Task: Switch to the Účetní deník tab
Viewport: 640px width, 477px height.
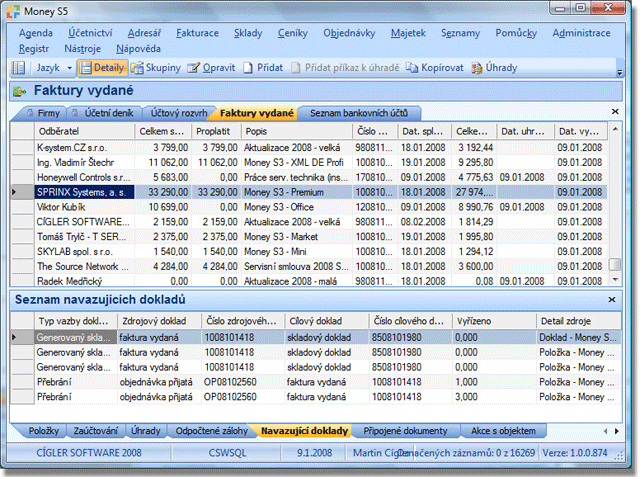Action: (x=104, y=113)
